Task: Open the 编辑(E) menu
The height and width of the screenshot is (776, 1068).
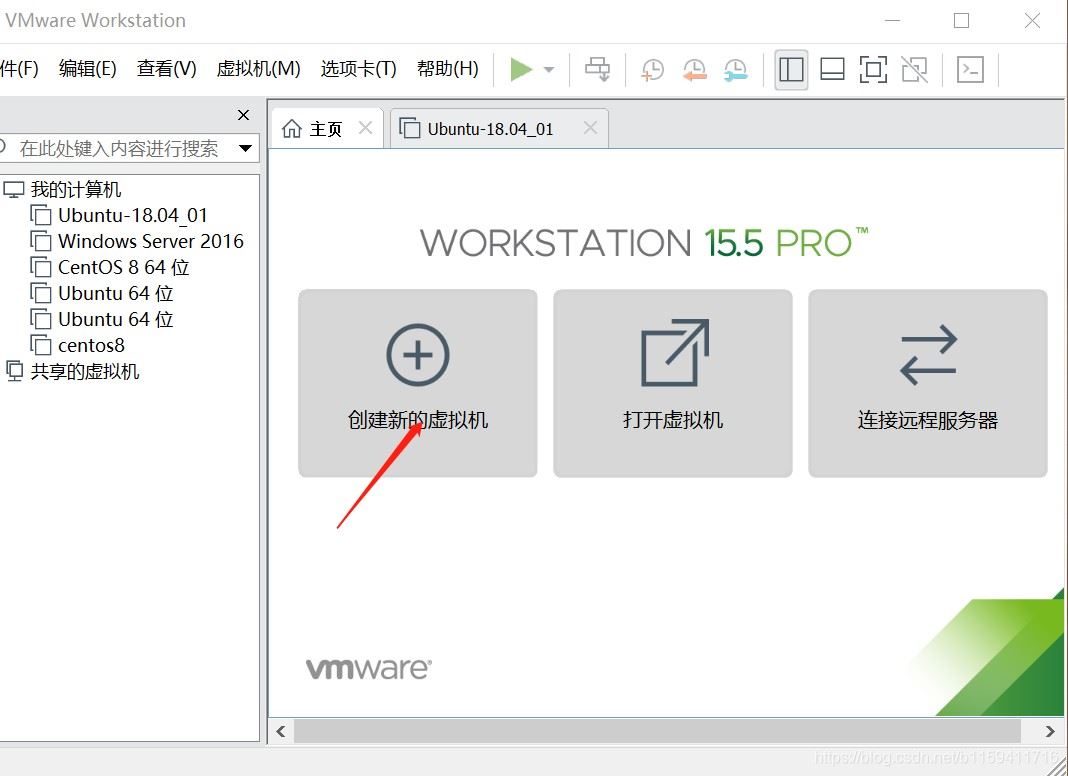Action: [x=87, y=69]
